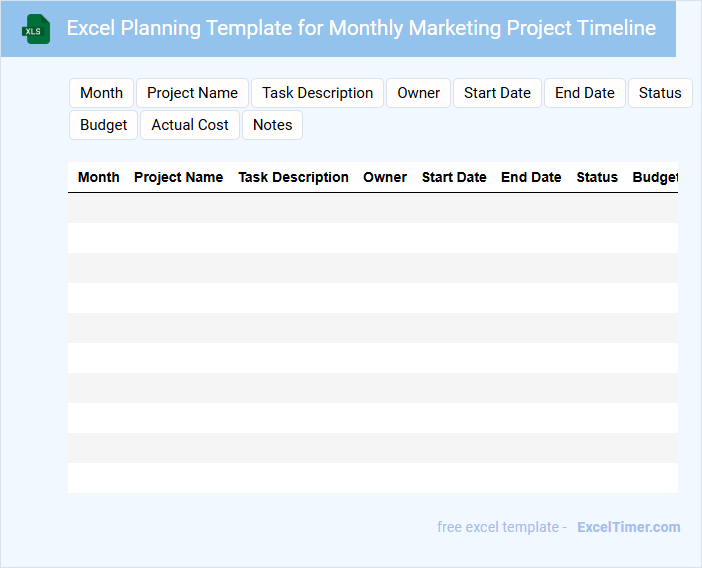Click the Project Name column header
The width and height of the screenshot is (702, 568).
coord(178,177)
